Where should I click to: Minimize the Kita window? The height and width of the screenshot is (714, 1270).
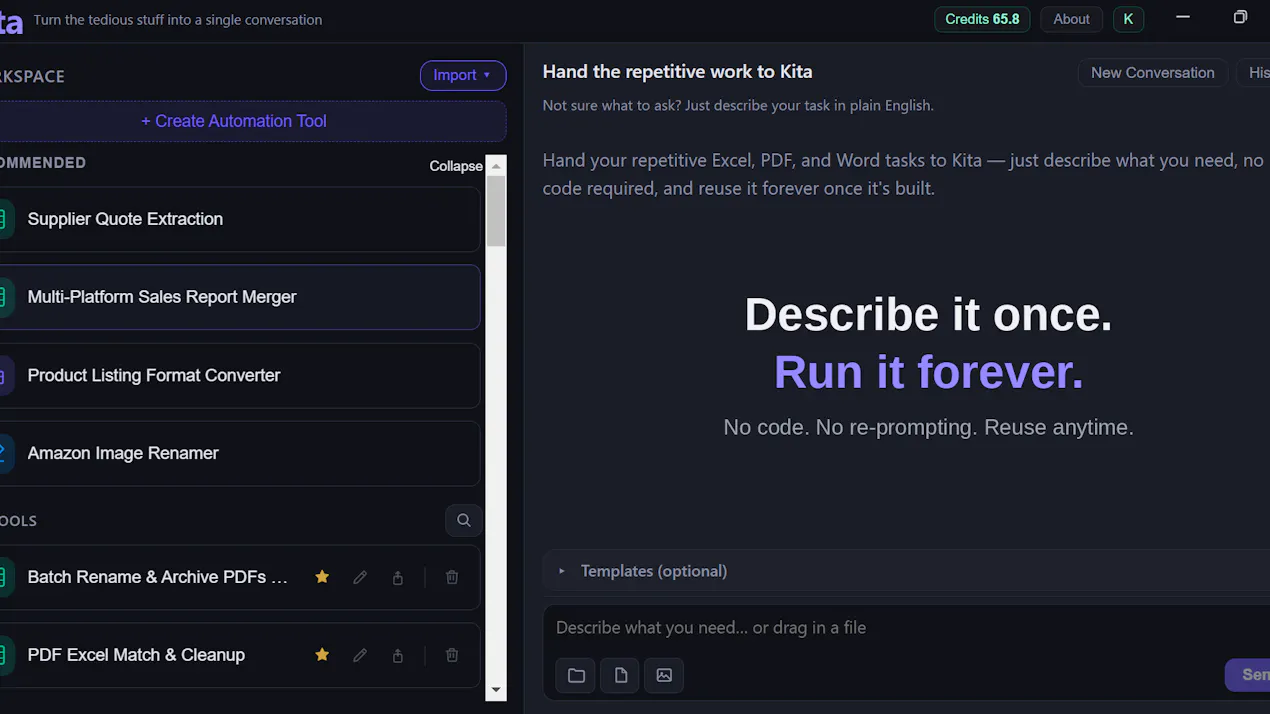tap(1183, 17)
